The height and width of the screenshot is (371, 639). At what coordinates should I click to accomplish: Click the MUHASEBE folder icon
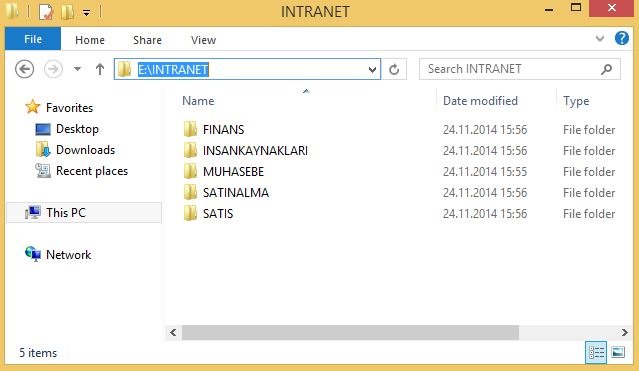190,171
